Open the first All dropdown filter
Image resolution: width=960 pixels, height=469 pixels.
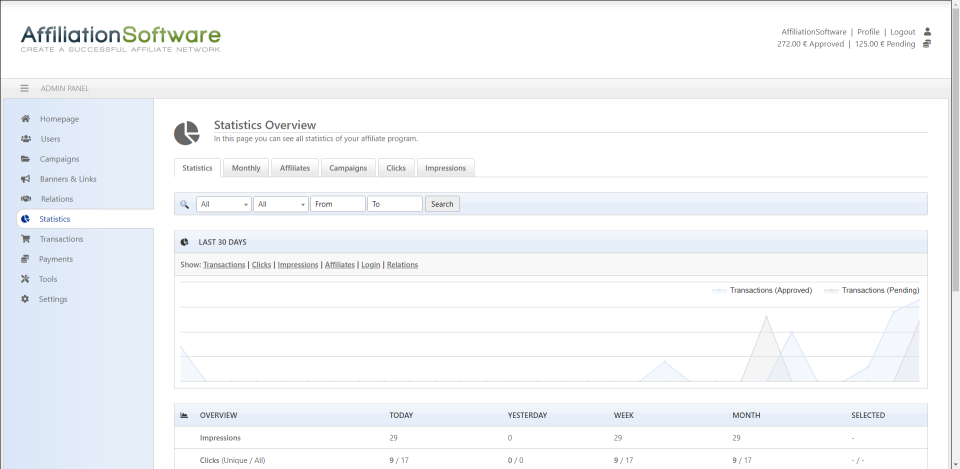(x=223, y=204)
